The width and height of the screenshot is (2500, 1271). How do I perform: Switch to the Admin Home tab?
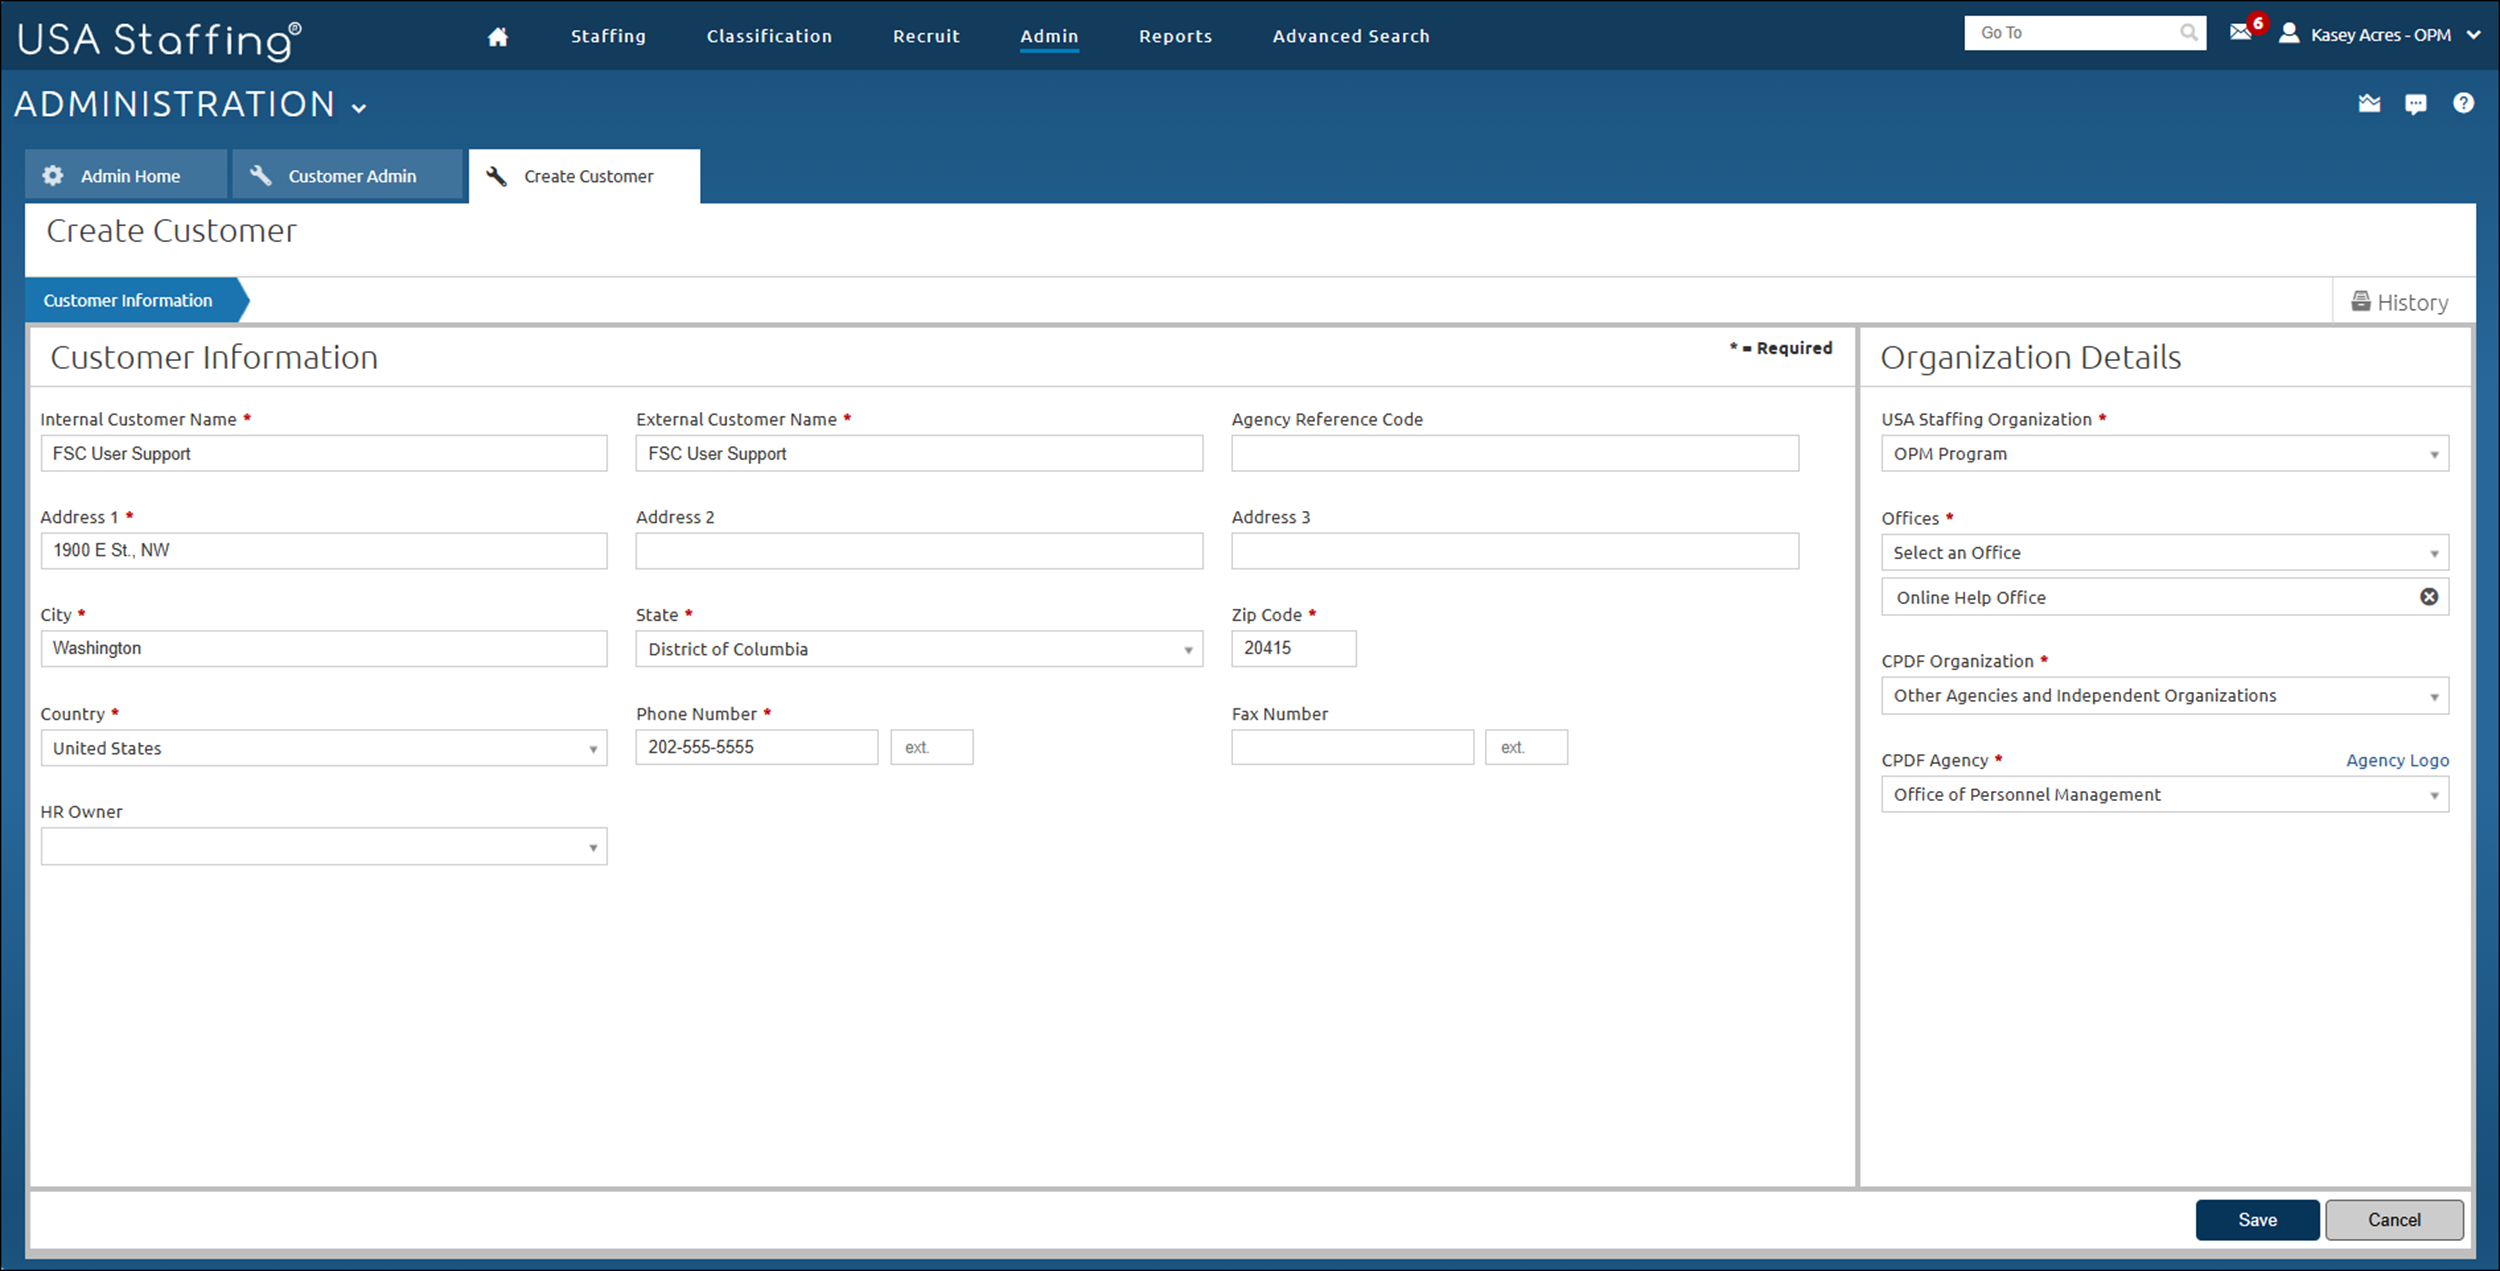[126, 175]
